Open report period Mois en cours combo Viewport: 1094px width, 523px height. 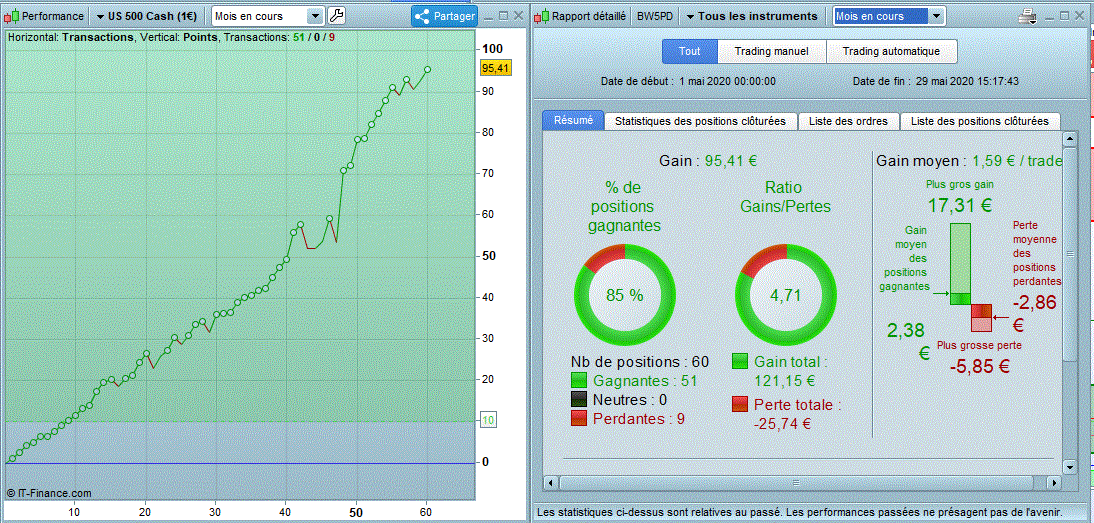tap(889, 16)
